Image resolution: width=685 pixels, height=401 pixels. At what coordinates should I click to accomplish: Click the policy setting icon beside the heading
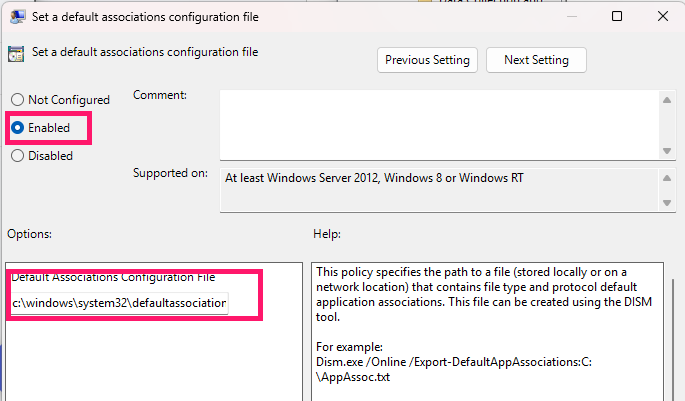(16, 54)
